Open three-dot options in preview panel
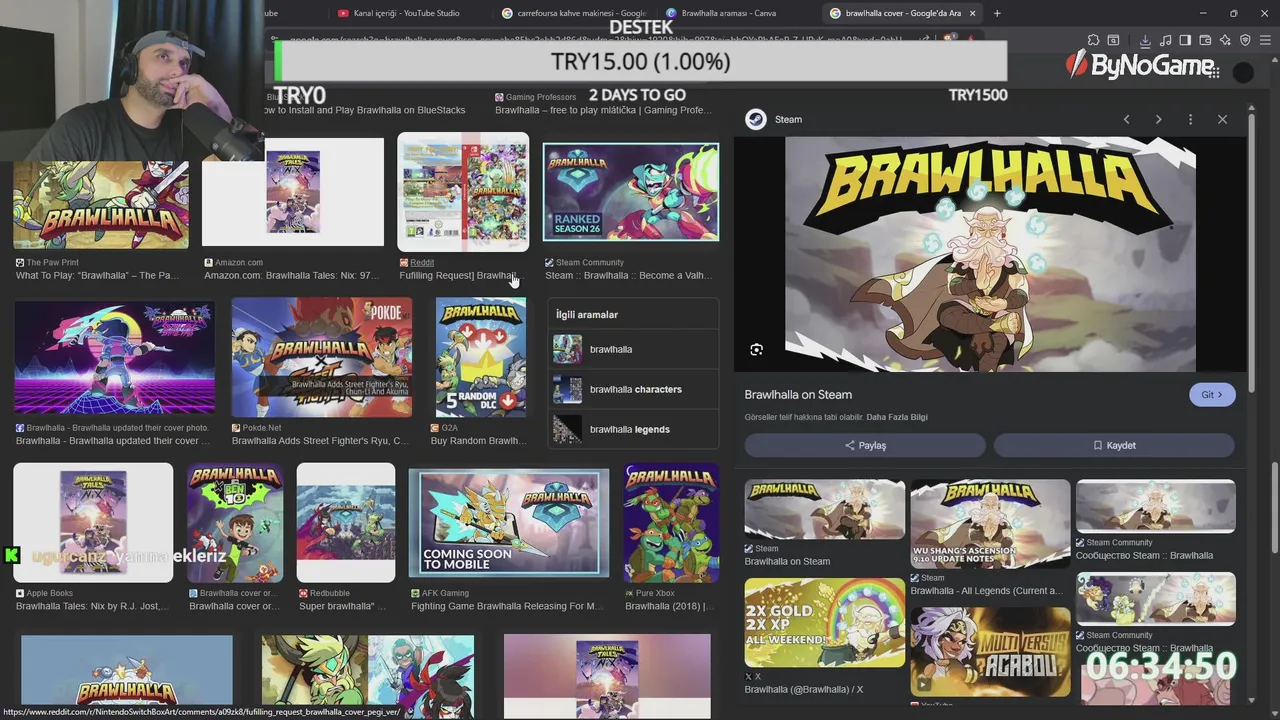The width and height of the screenshot is (1280, 720). pyautogui.click(x=1190, y=119)
